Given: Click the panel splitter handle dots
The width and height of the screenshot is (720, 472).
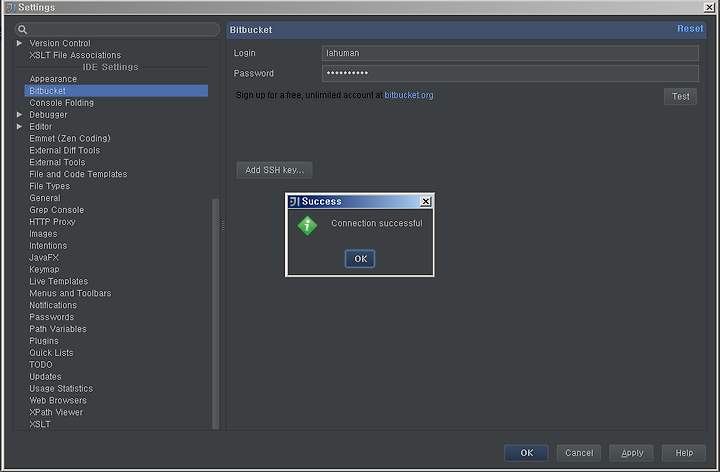Looking at the screenshot, I should pos(223,225).
